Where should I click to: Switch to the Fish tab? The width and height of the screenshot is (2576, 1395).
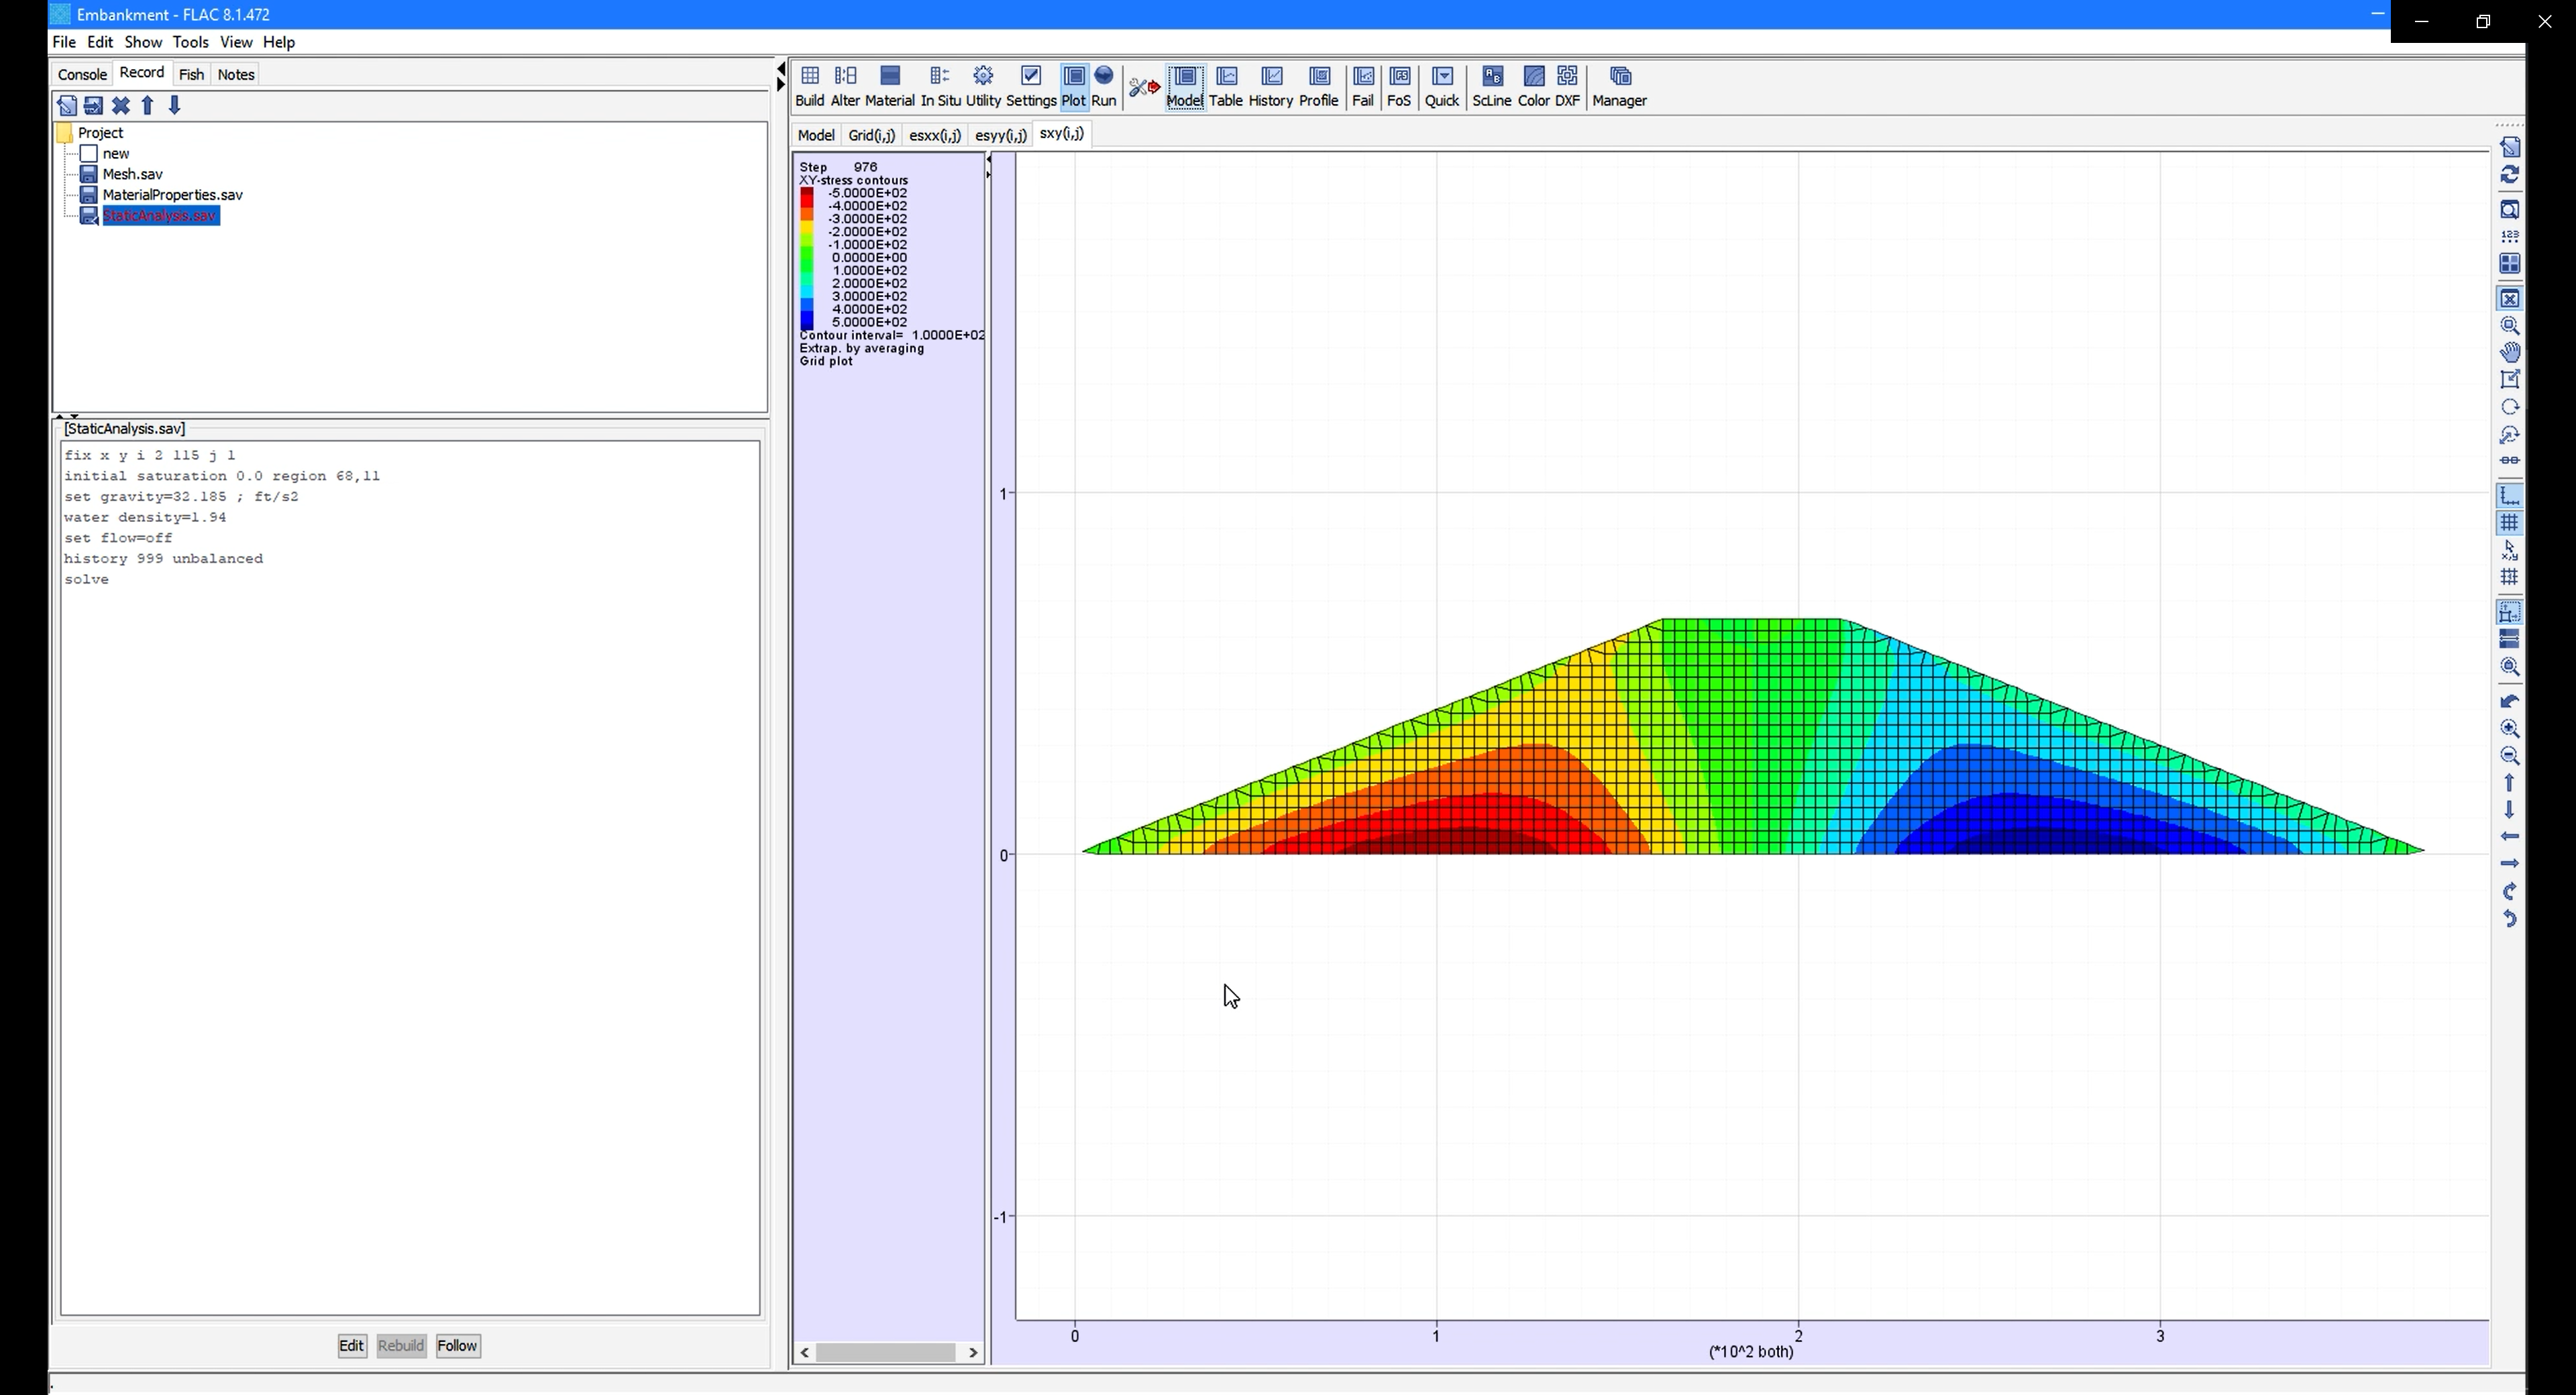[x=191, y=74]
